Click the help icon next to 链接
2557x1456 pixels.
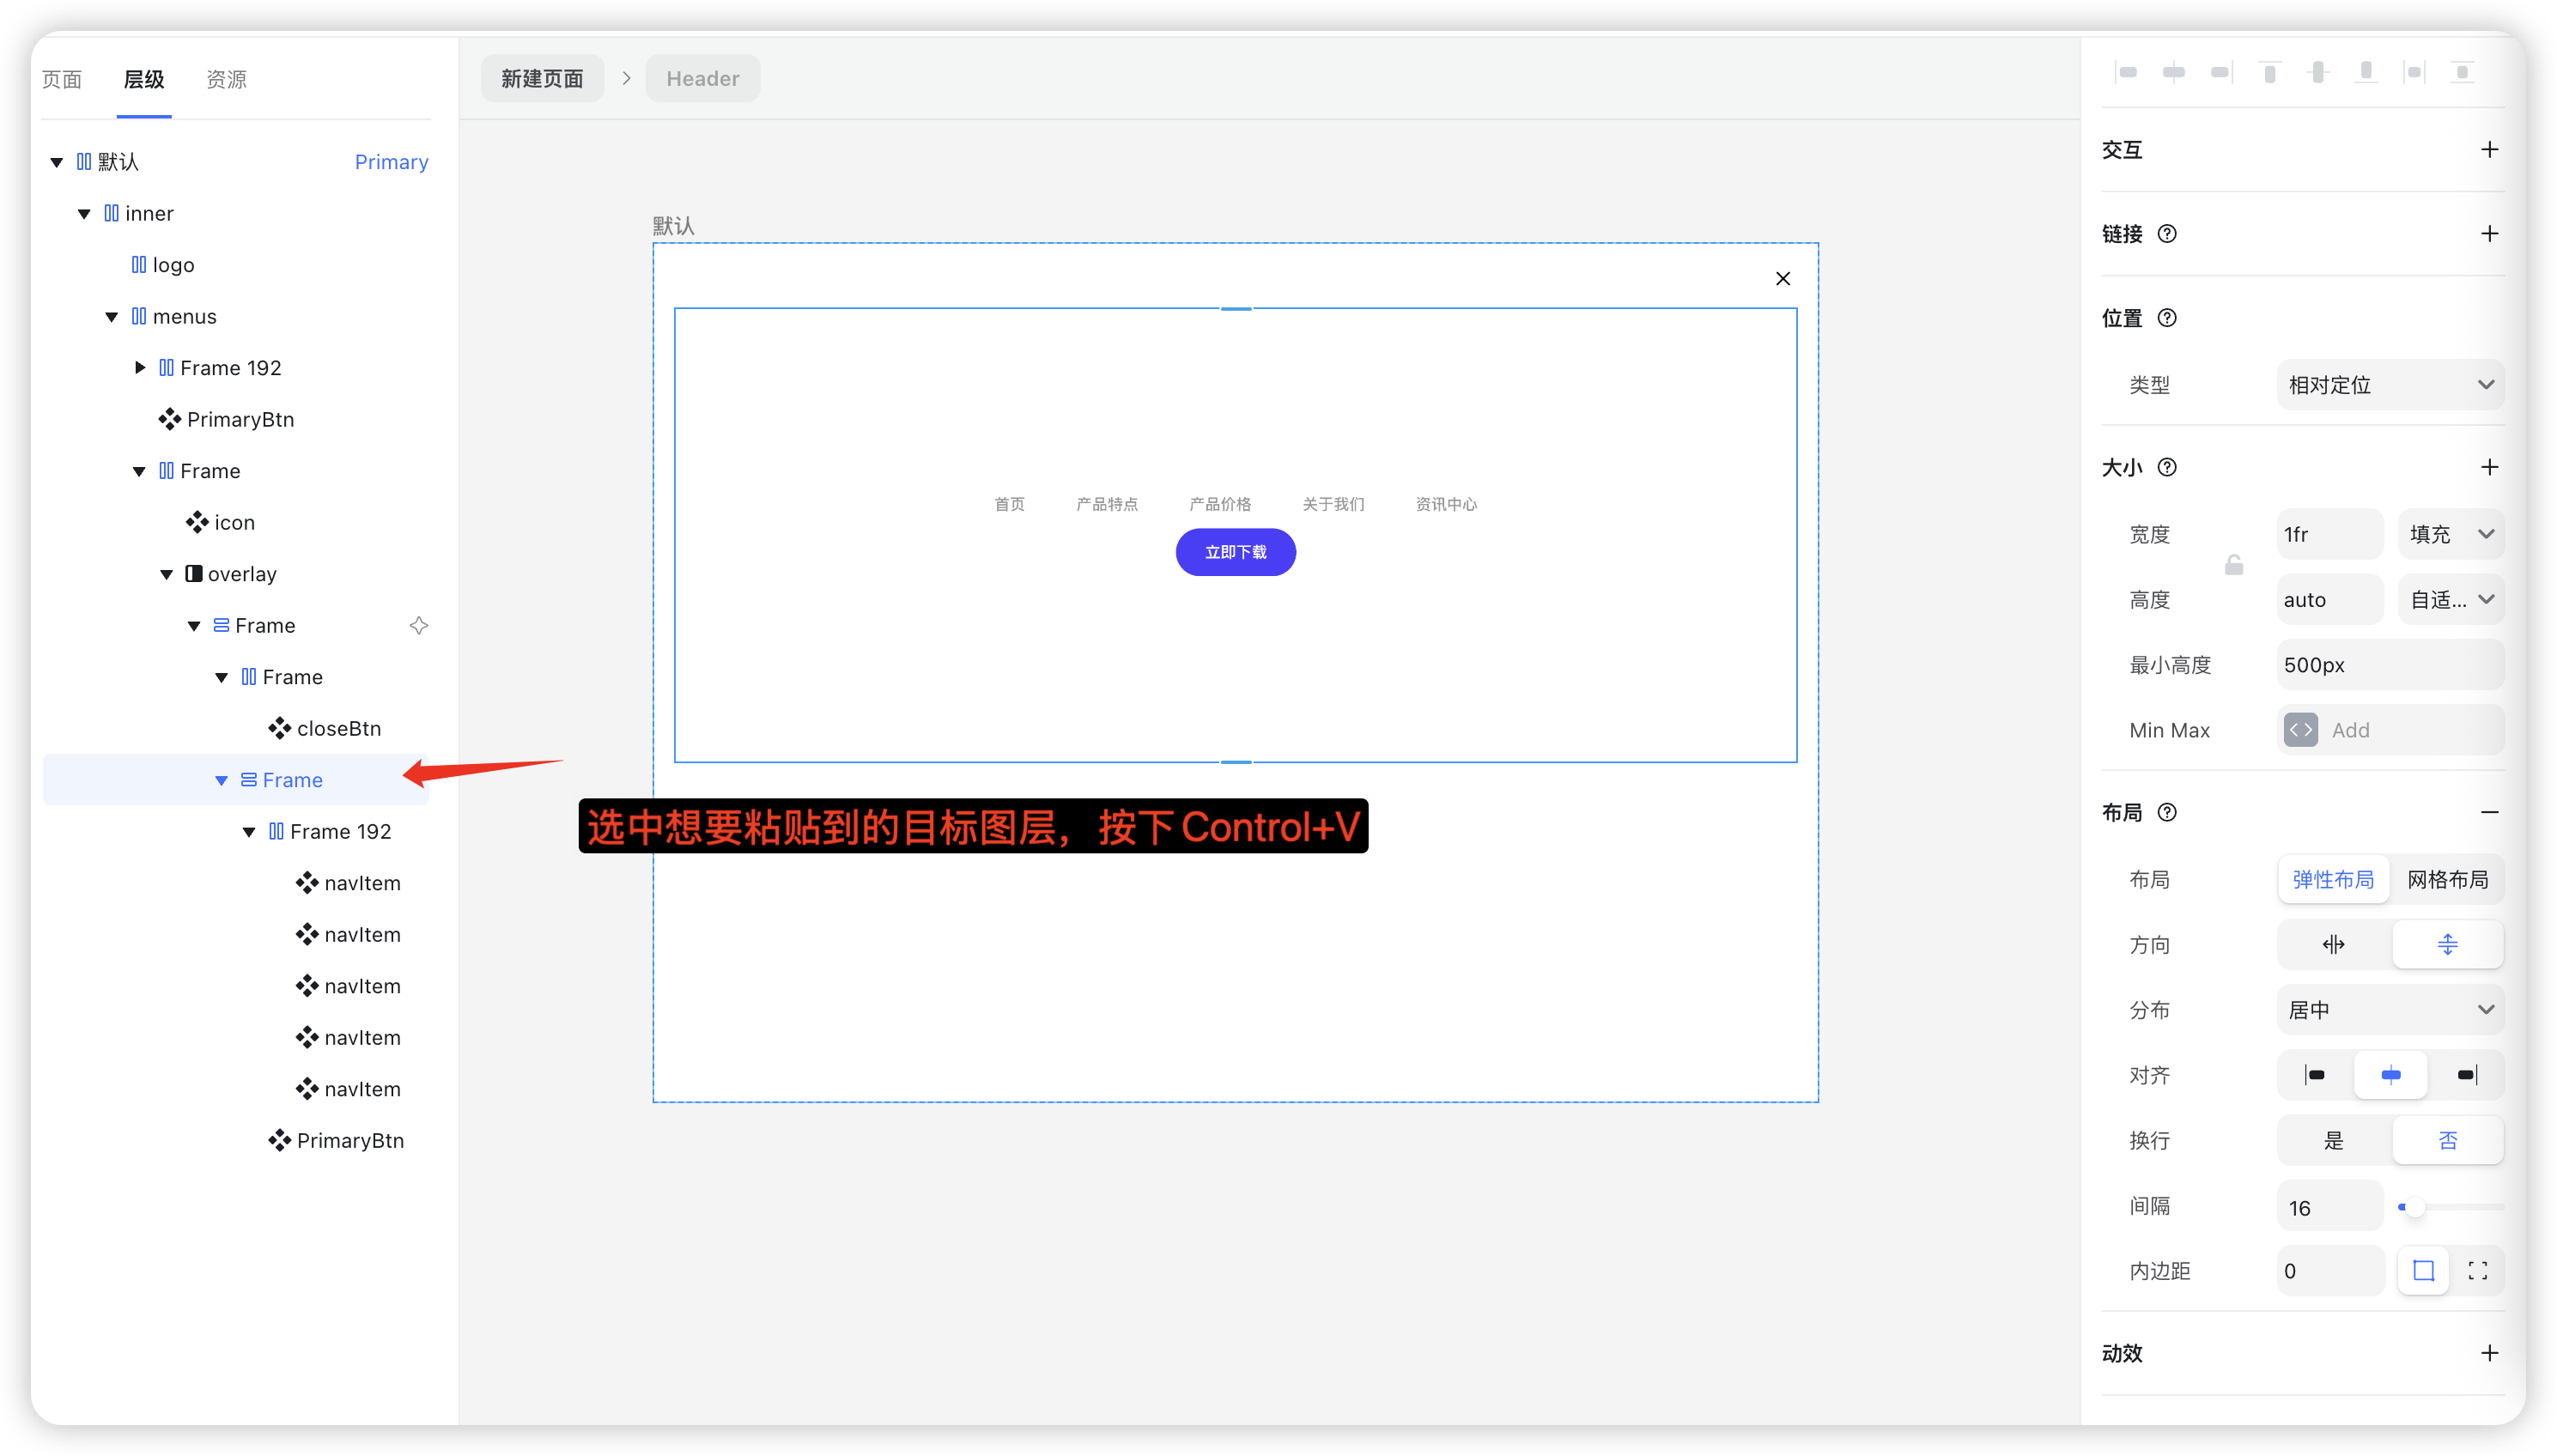tap(2167, 234)
